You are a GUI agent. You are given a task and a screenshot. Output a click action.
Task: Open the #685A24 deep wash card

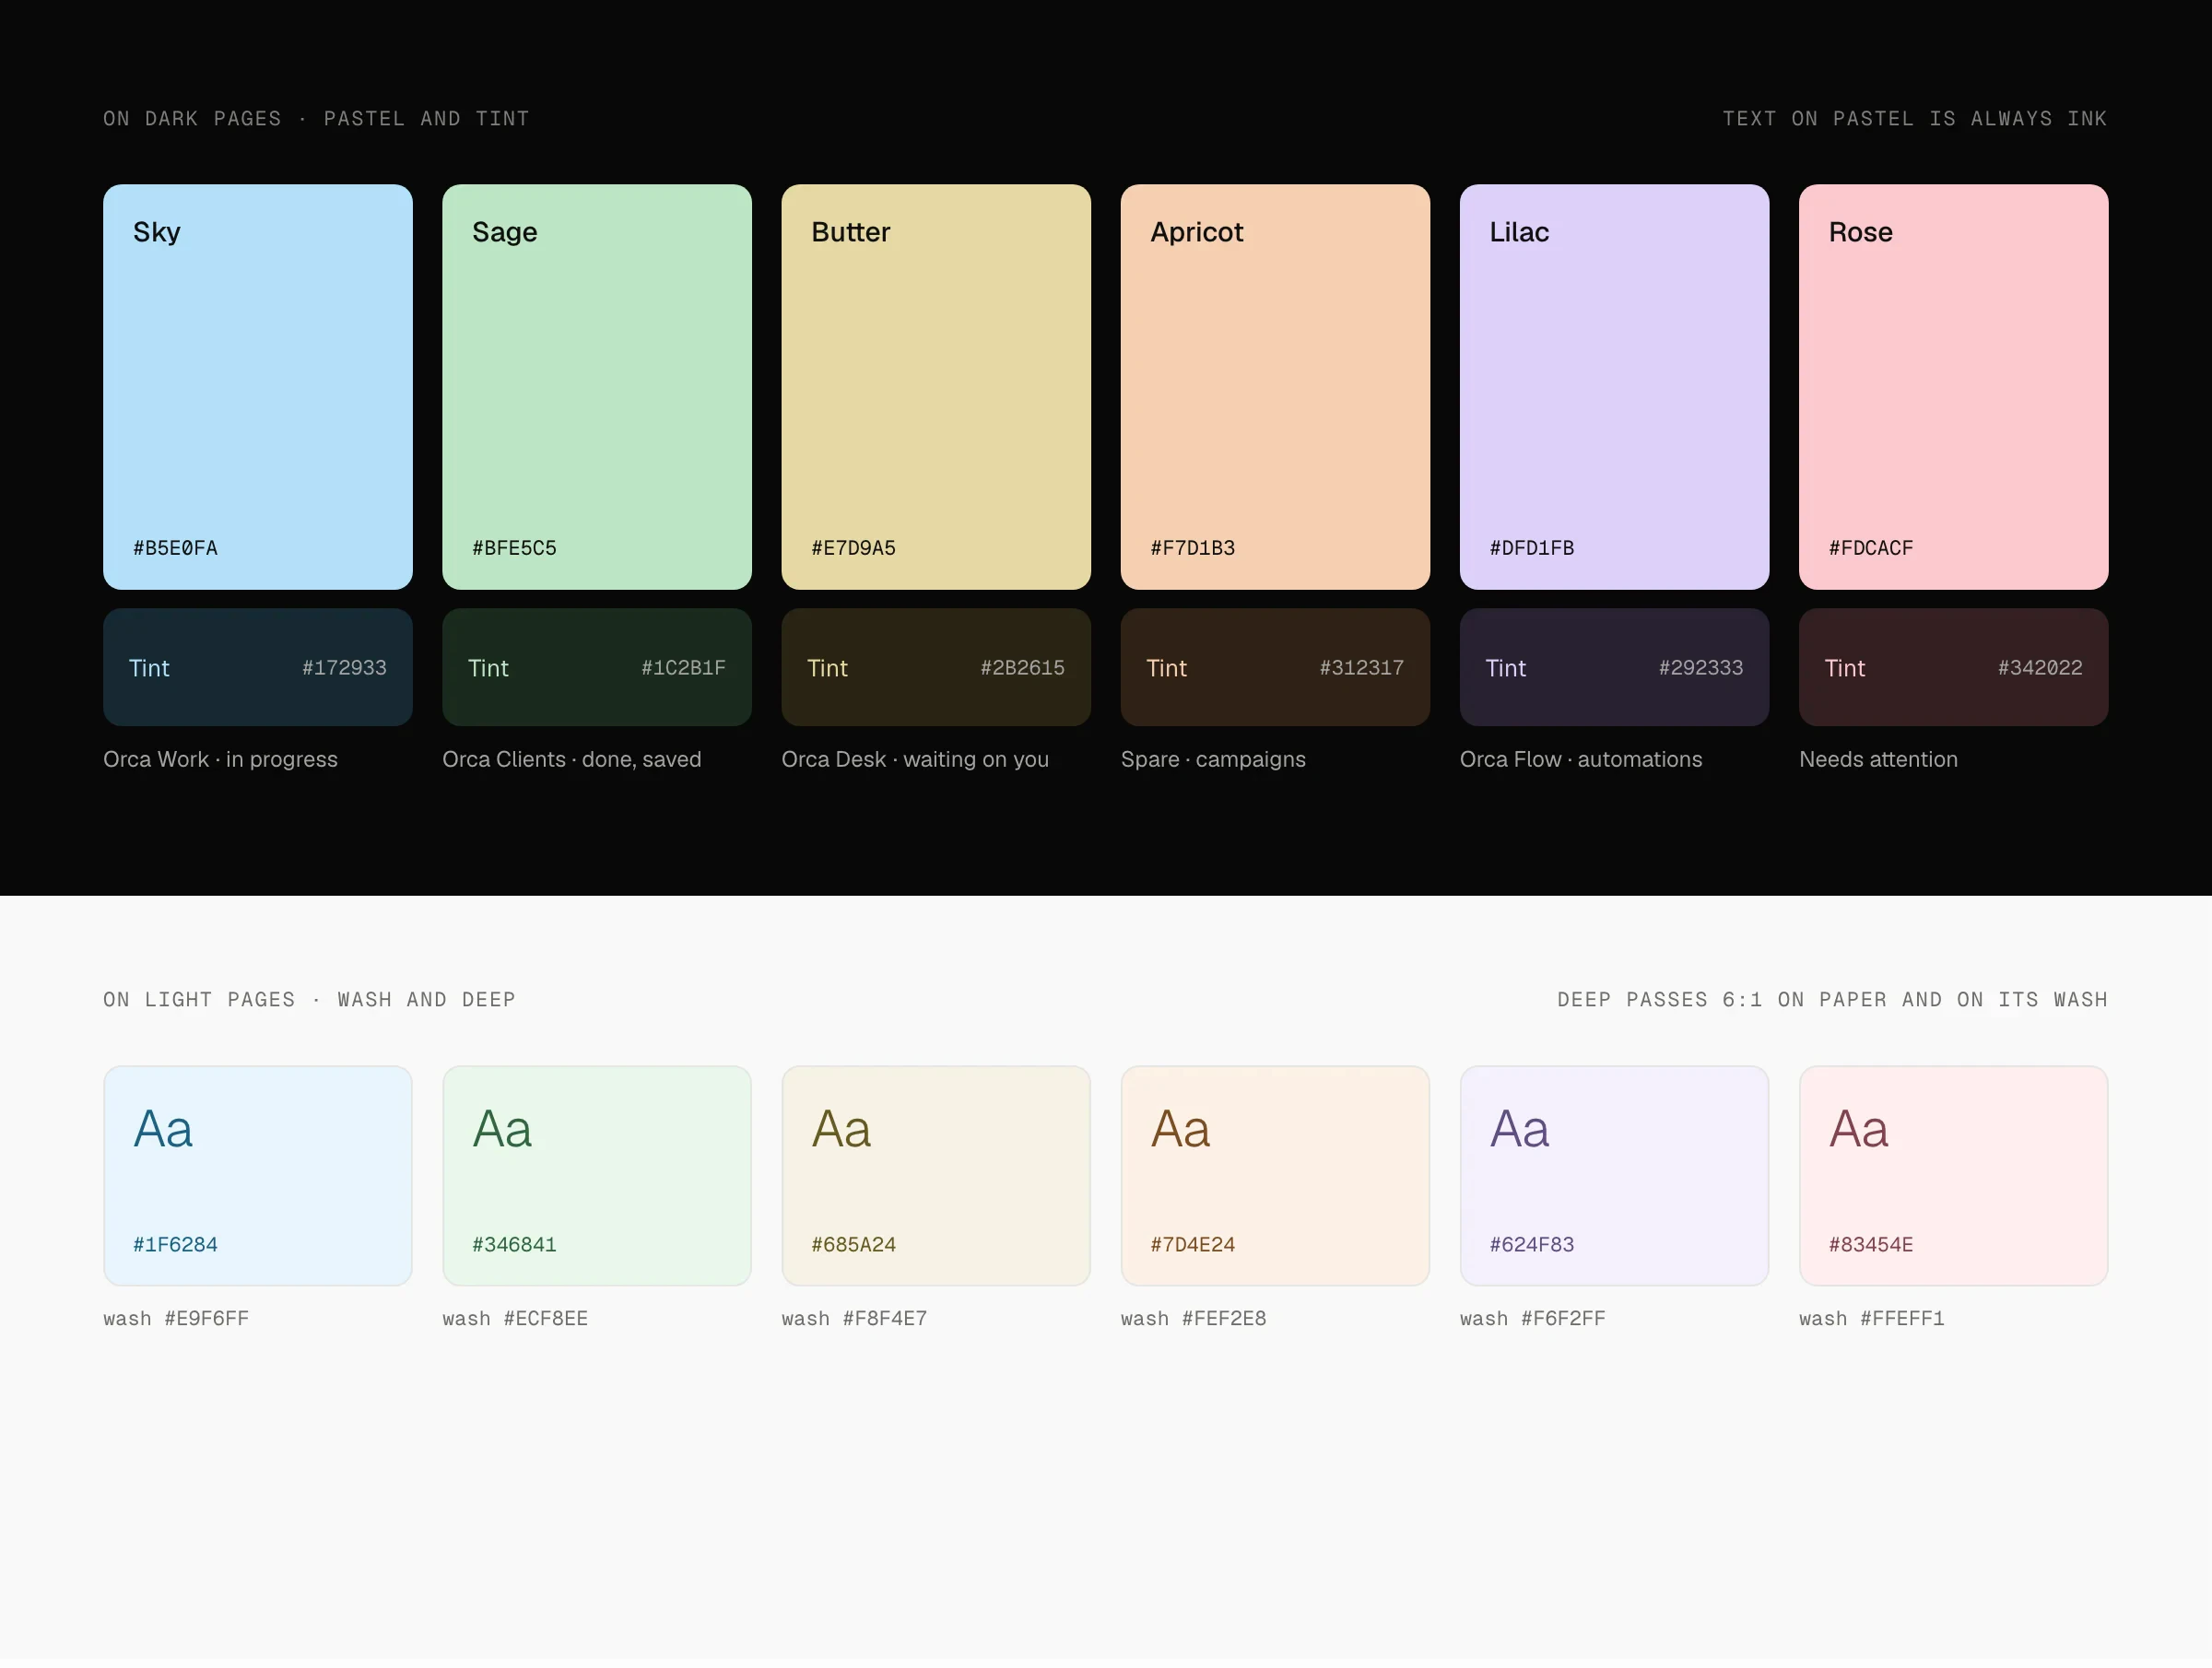[x=936, y=1176]
